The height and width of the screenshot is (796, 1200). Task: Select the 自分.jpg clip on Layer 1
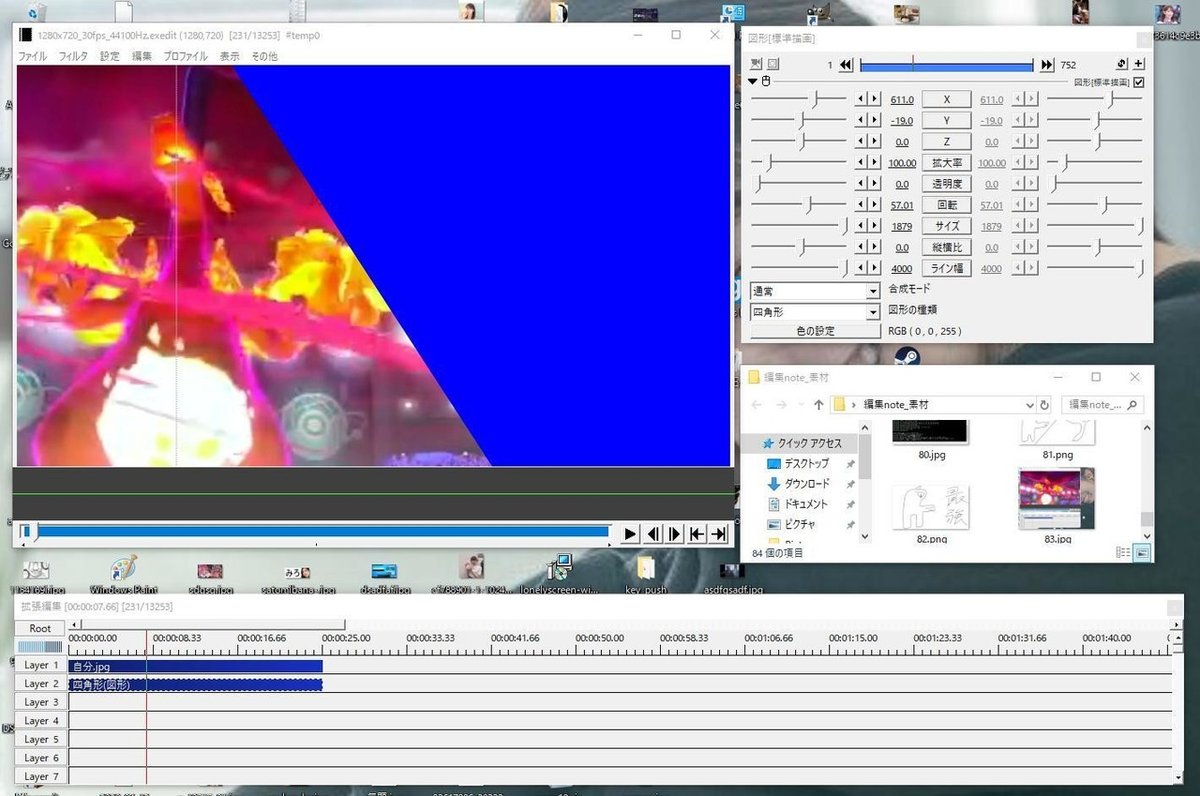[195, 666]
